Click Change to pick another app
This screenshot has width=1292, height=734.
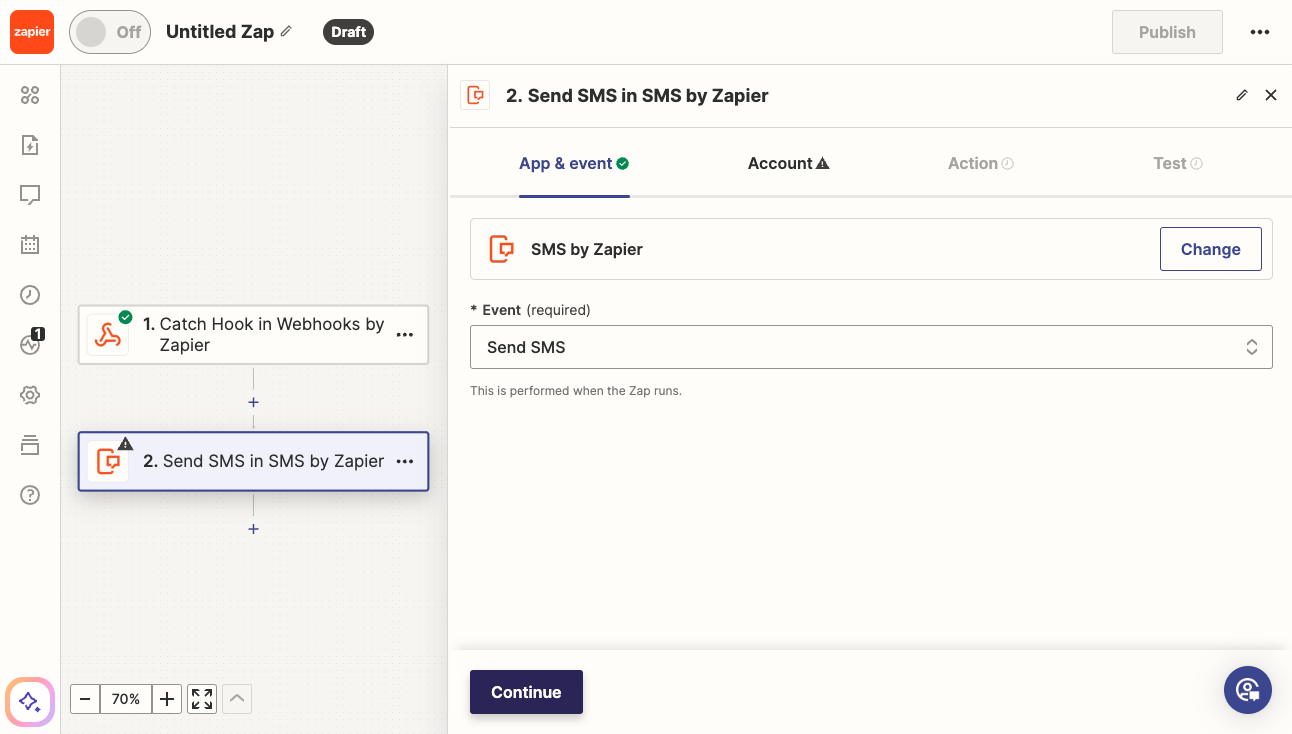pyautogui.click(x=1210, y=249)
